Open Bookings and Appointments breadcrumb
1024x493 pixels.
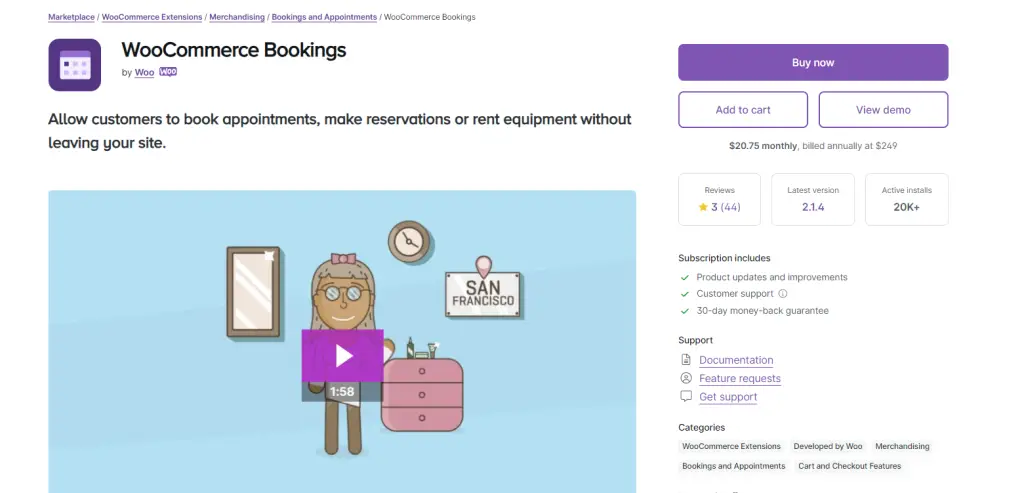click(324, 17)
